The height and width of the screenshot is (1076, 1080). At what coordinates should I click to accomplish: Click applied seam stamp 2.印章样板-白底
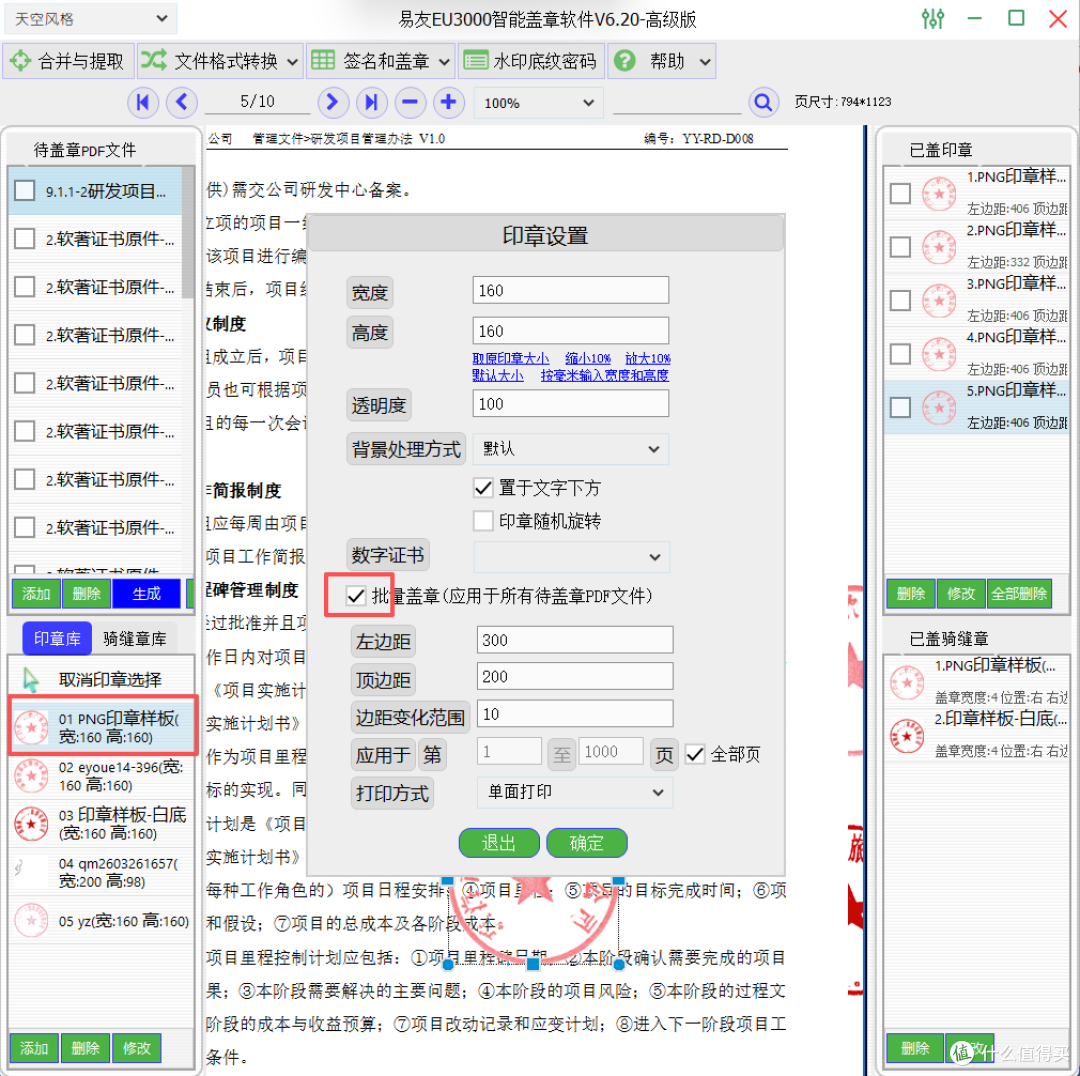click(x=906, y=735)
